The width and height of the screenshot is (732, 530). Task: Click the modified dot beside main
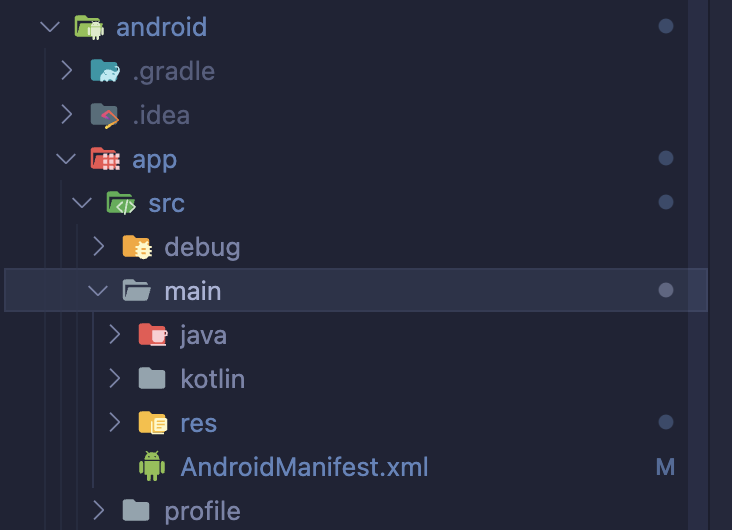click(666, 291)
